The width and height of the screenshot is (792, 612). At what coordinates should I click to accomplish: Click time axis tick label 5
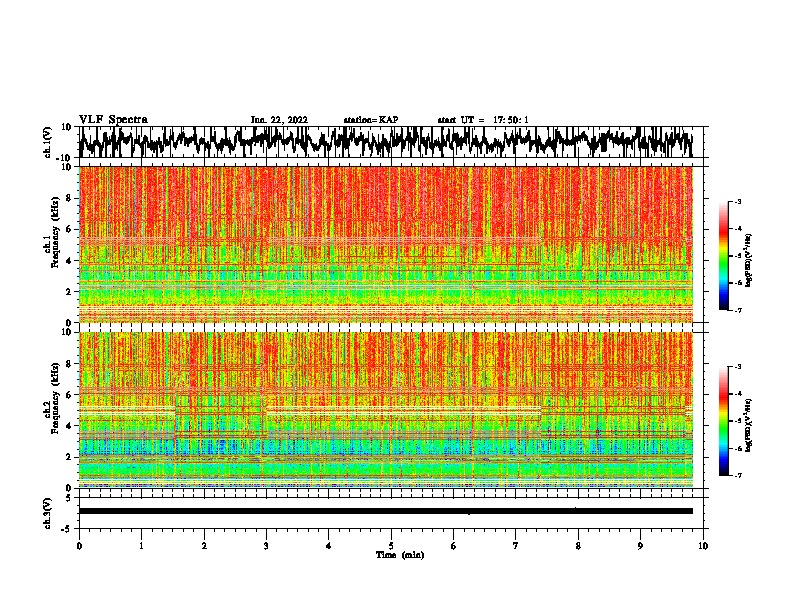391,546
